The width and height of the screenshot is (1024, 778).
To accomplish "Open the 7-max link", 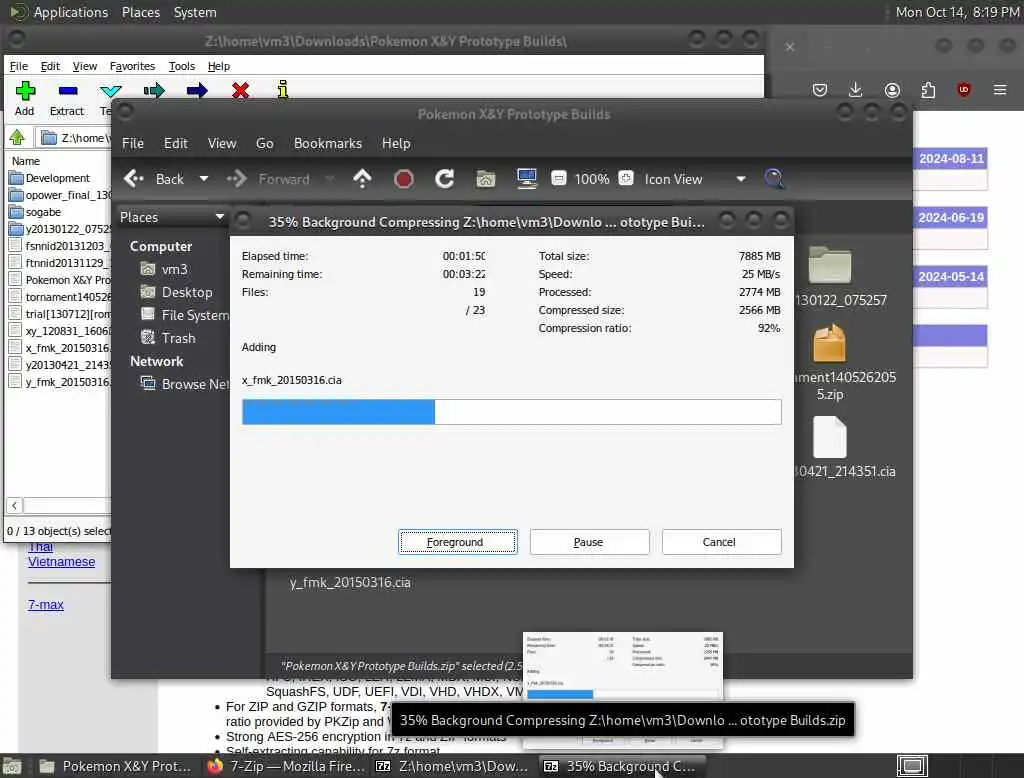I will point(46,605).
